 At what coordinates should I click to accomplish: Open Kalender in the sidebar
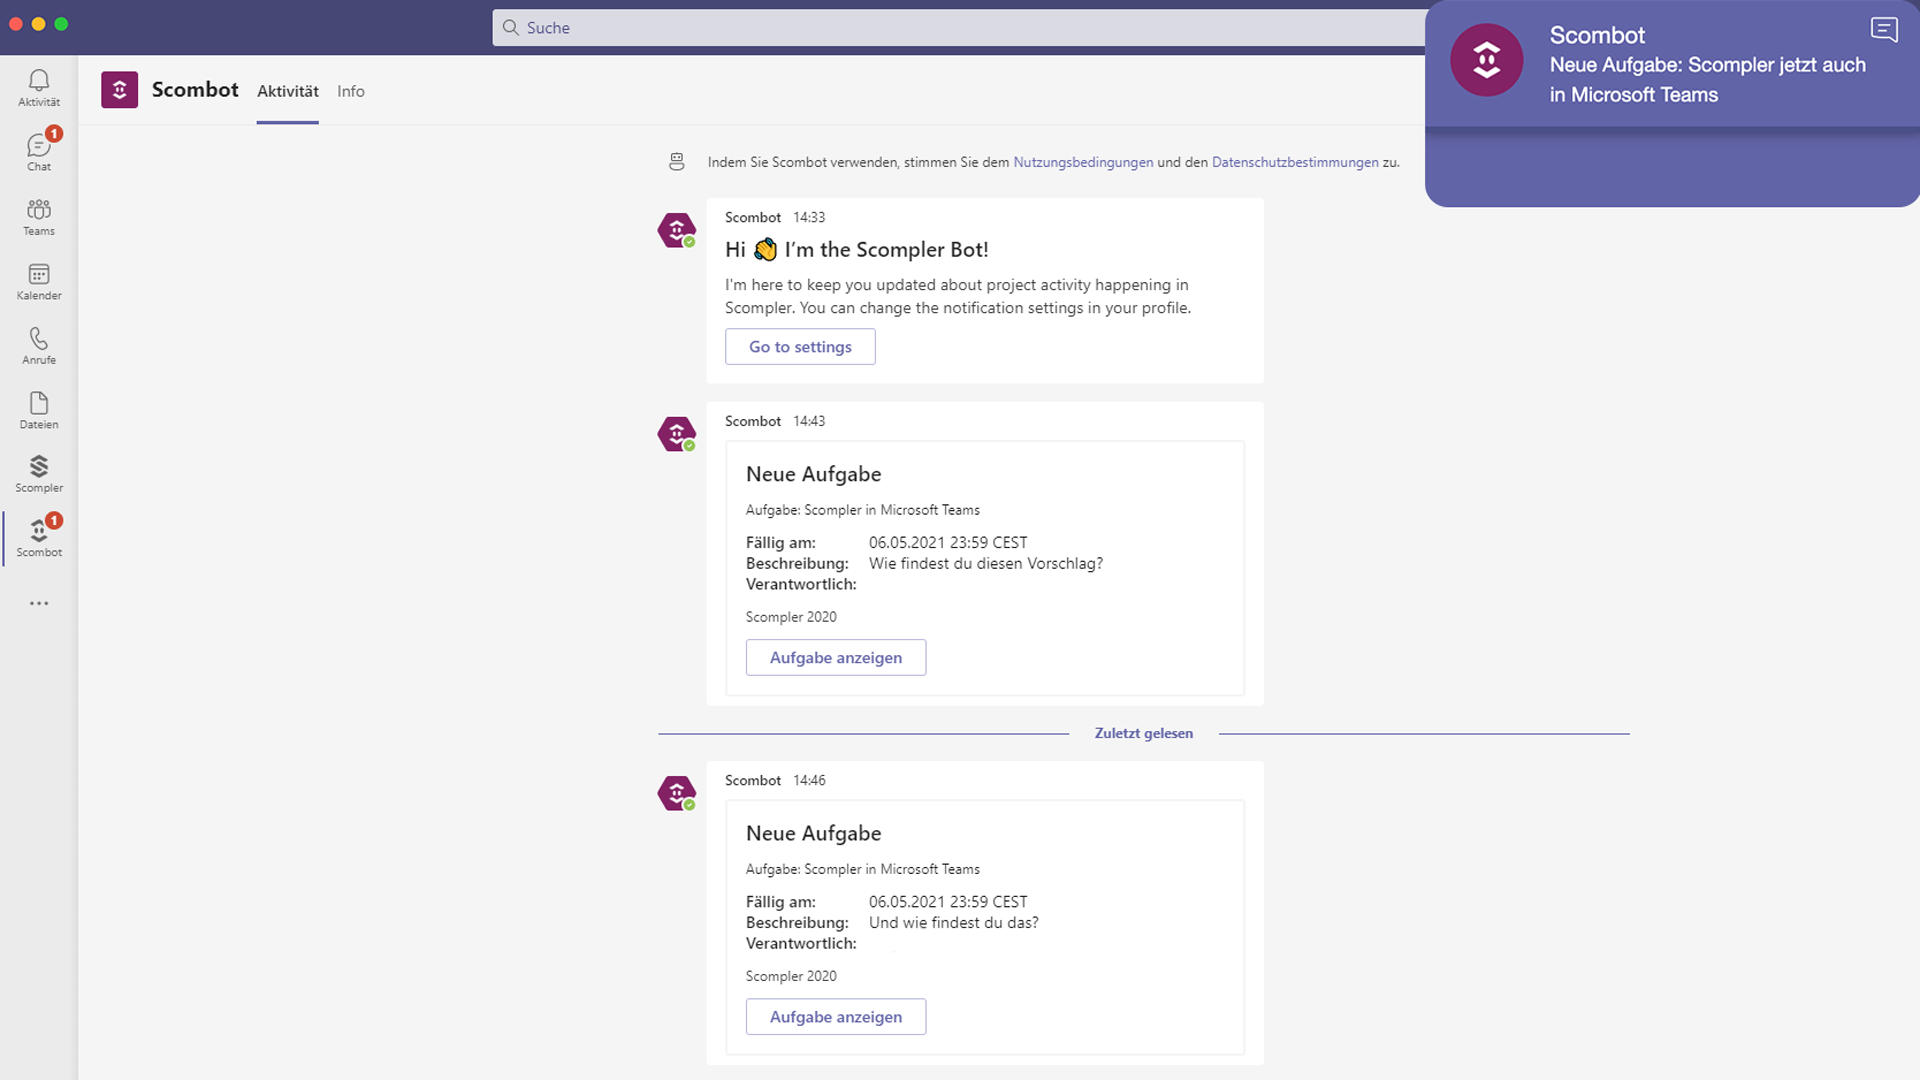[x=39, y=281]
